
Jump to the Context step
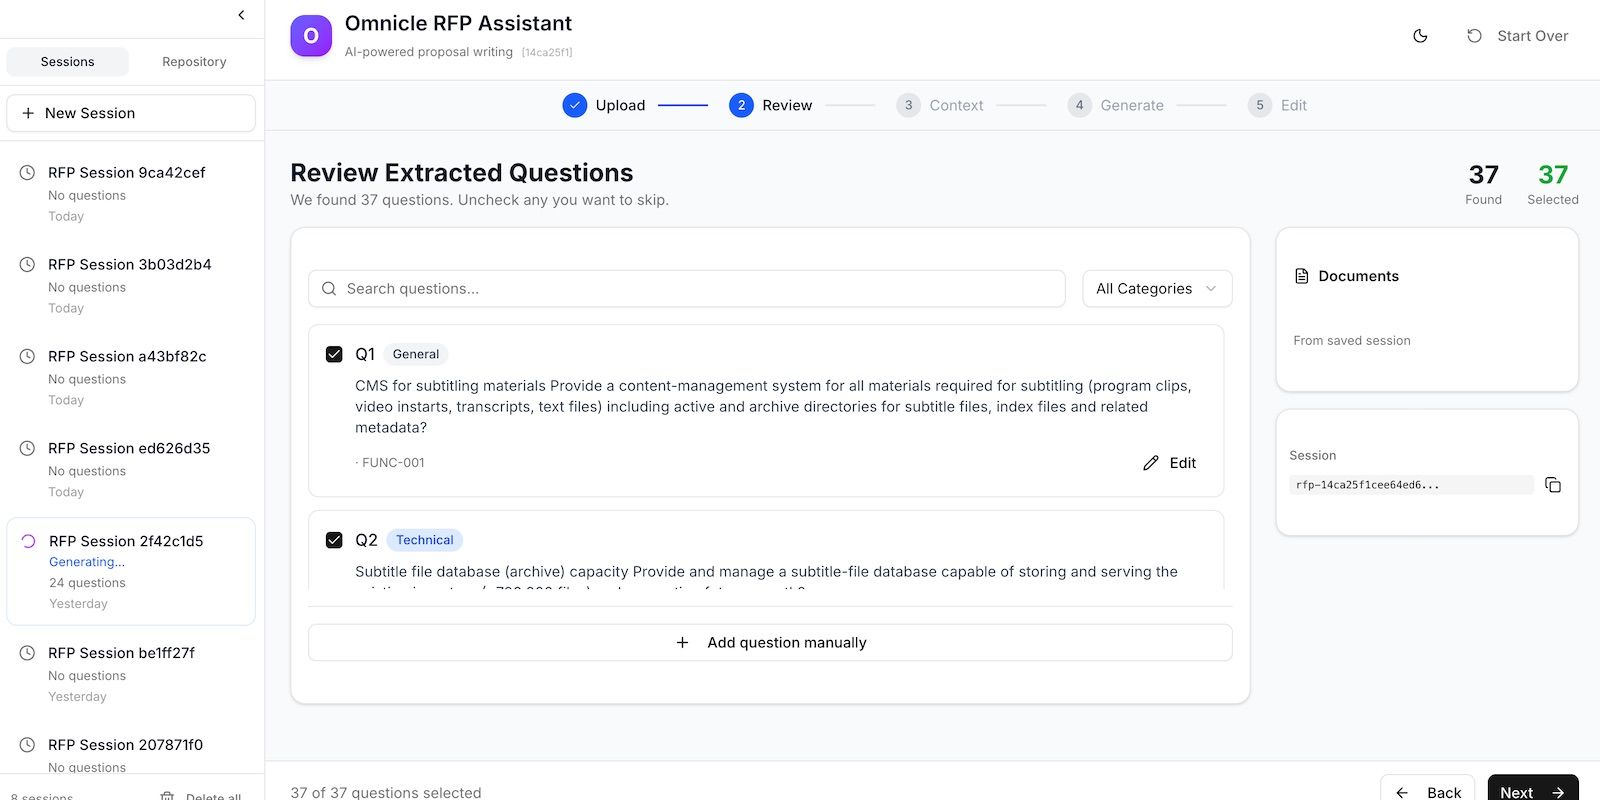[x=940, y=105]
